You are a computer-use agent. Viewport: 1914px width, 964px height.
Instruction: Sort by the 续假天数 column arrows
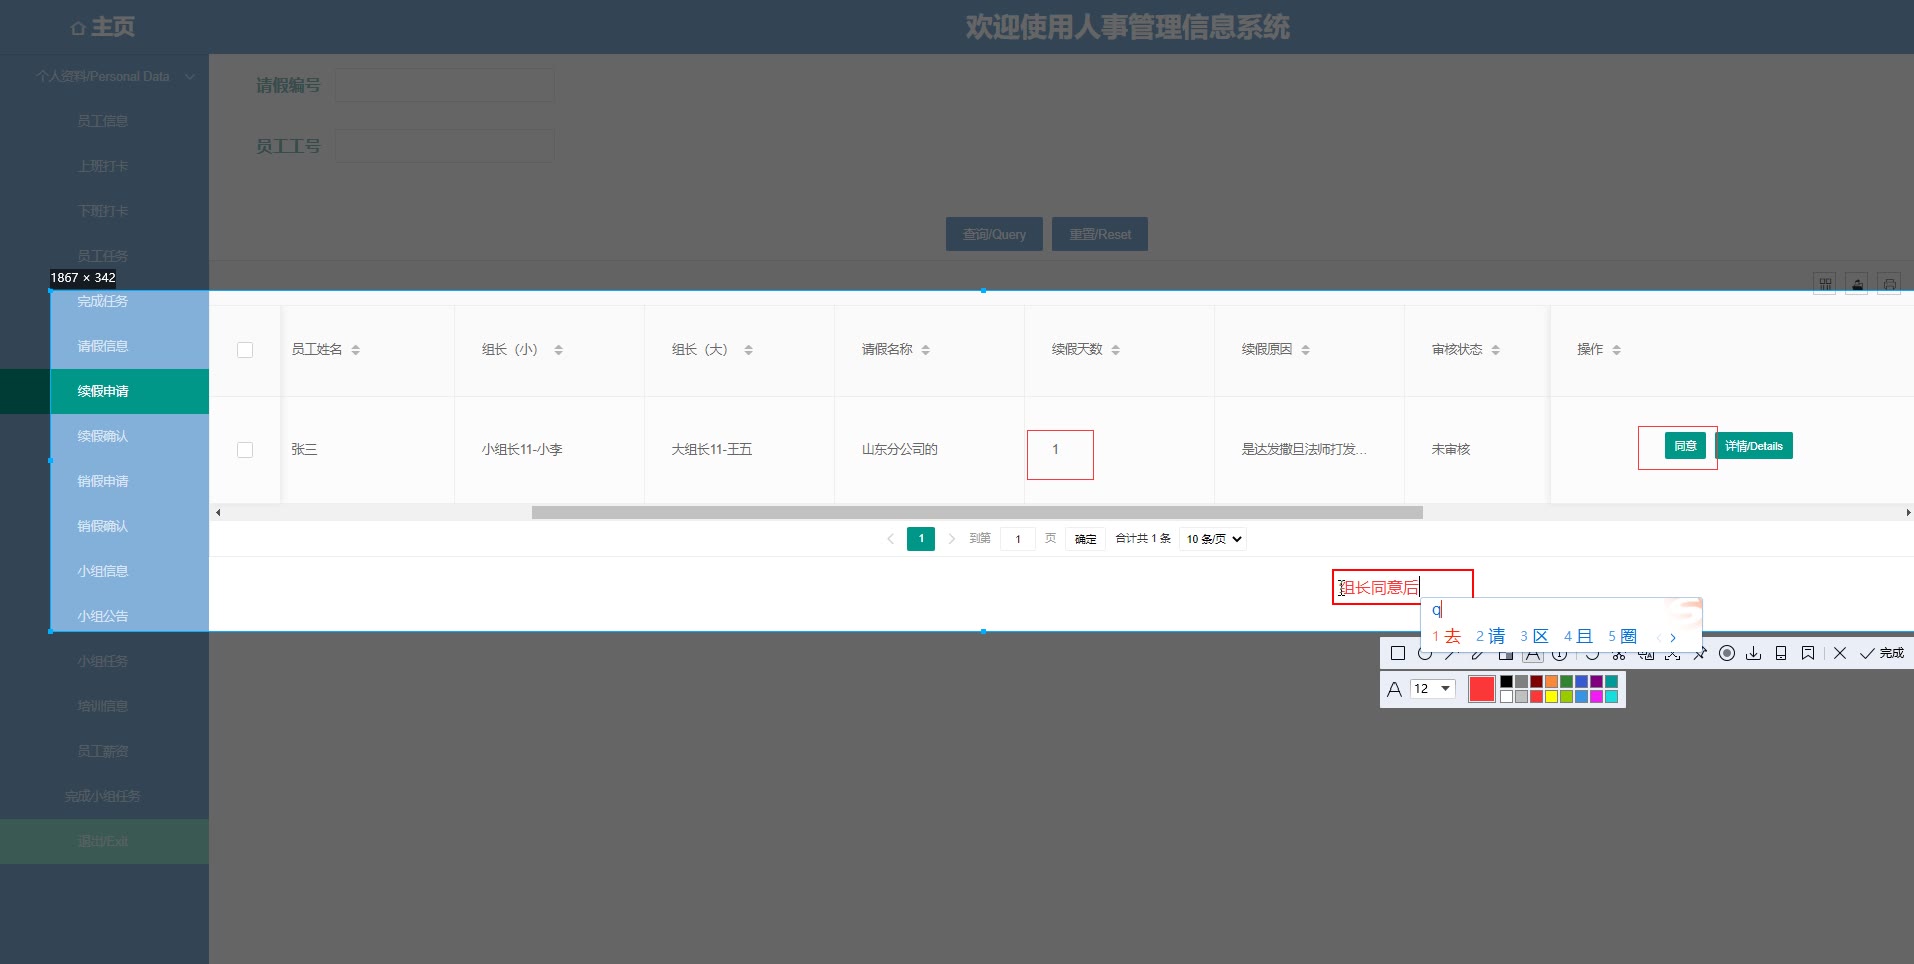tap(1116, 350)
